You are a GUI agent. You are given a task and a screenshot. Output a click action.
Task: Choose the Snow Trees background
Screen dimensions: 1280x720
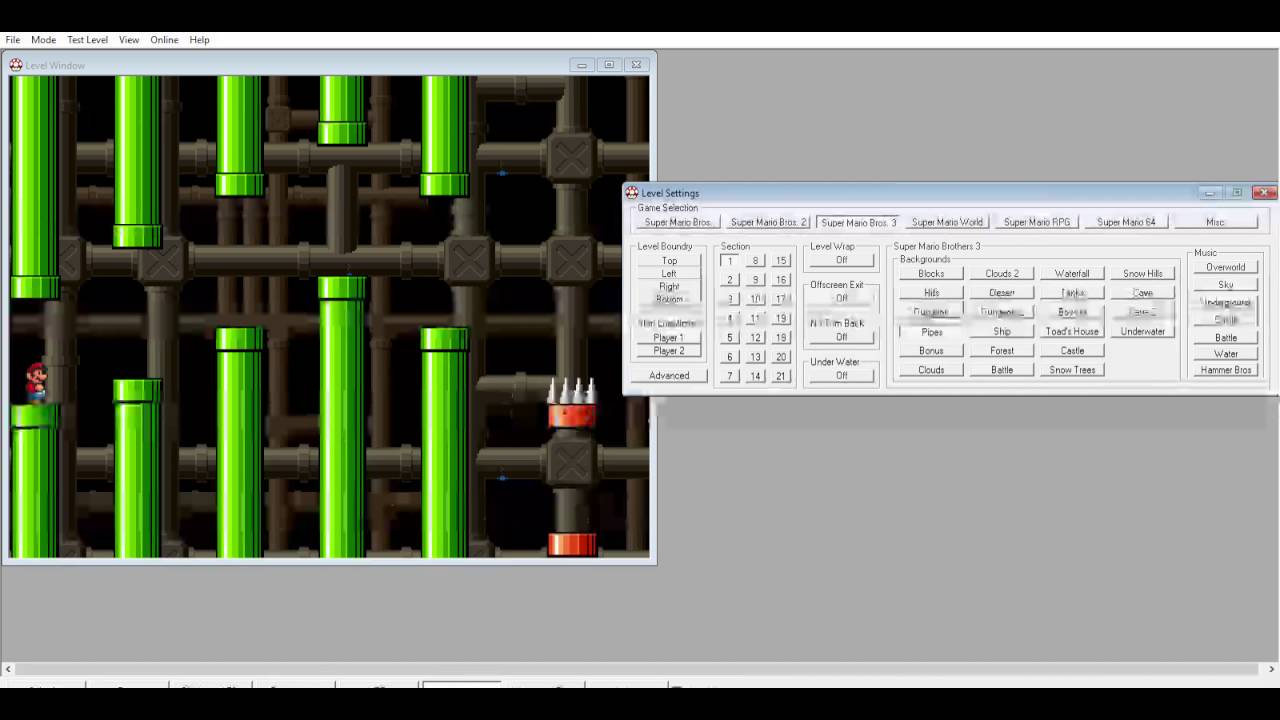pyautogui.click(x=1072, y=370)
